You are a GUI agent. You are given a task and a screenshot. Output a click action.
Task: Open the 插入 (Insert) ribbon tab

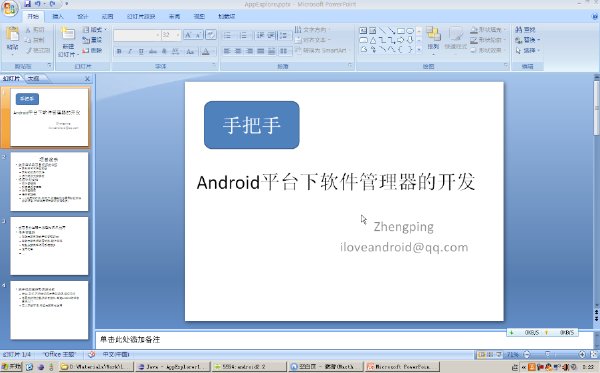[x=58, y=16]
